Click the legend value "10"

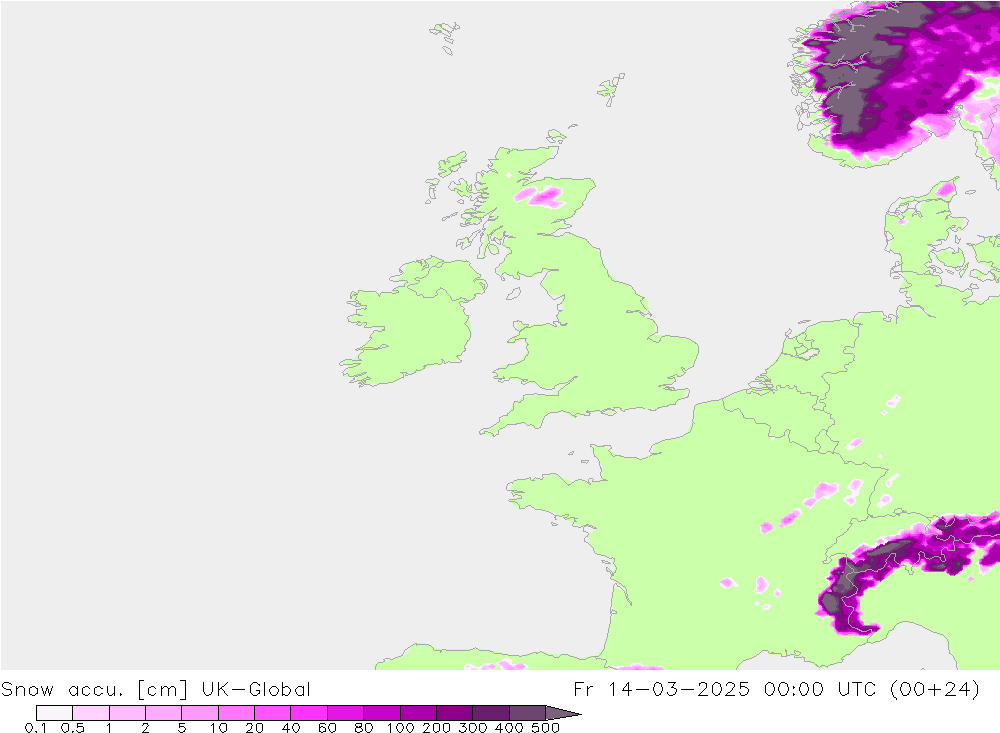(219, 728)
